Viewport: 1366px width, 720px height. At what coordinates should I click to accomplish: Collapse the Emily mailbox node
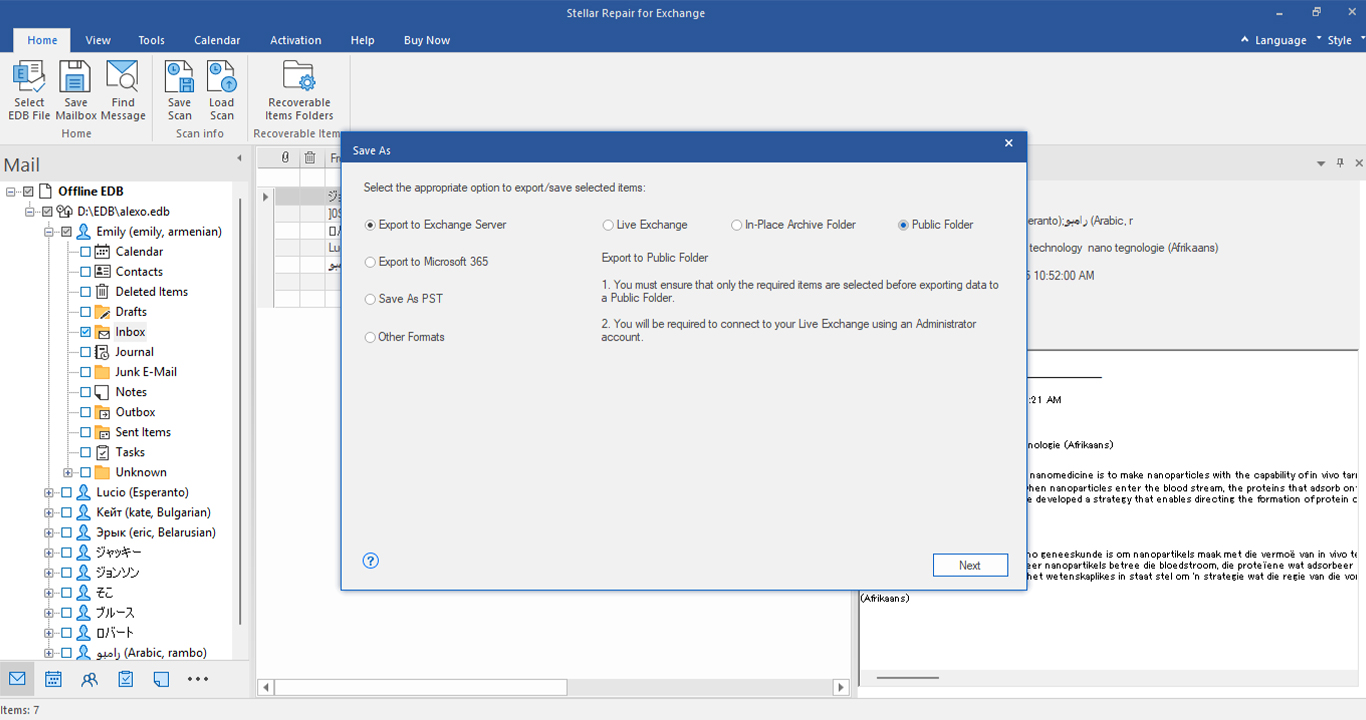48,231
